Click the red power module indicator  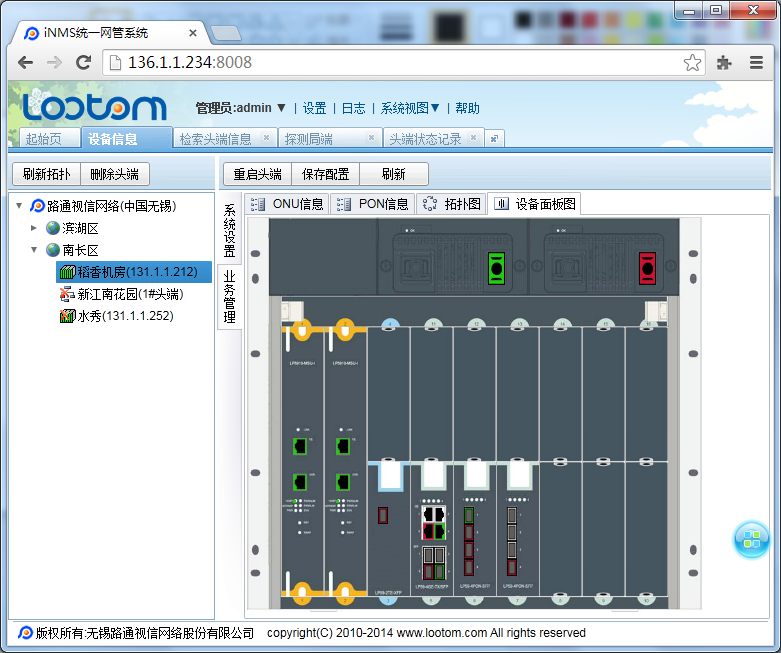click(x=647, y=268)
